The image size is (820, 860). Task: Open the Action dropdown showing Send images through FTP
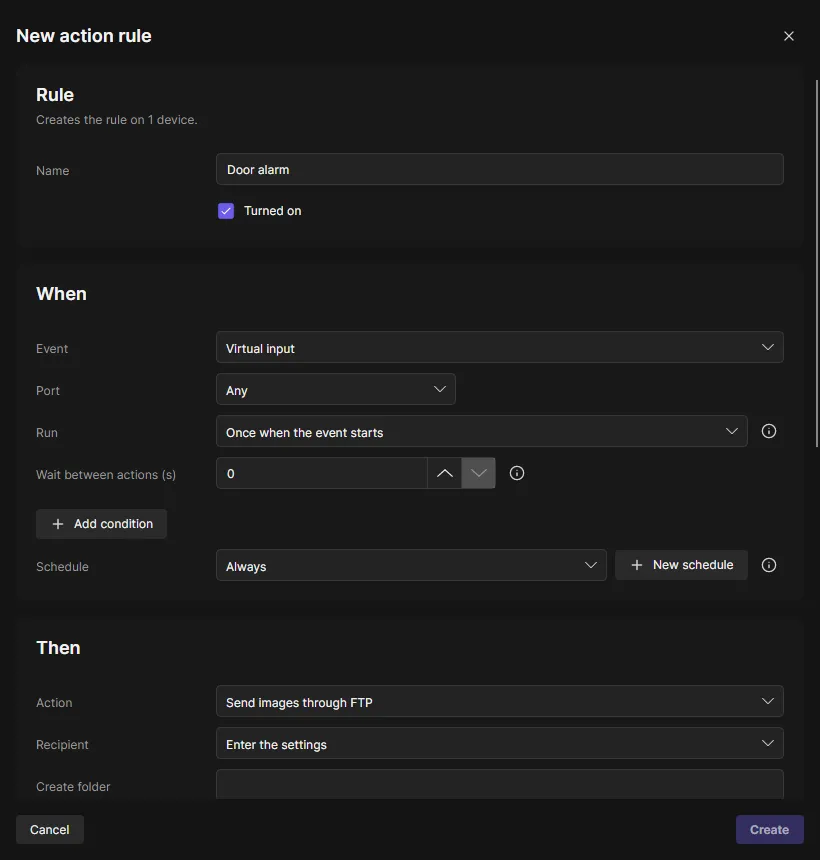coord(500,701)
